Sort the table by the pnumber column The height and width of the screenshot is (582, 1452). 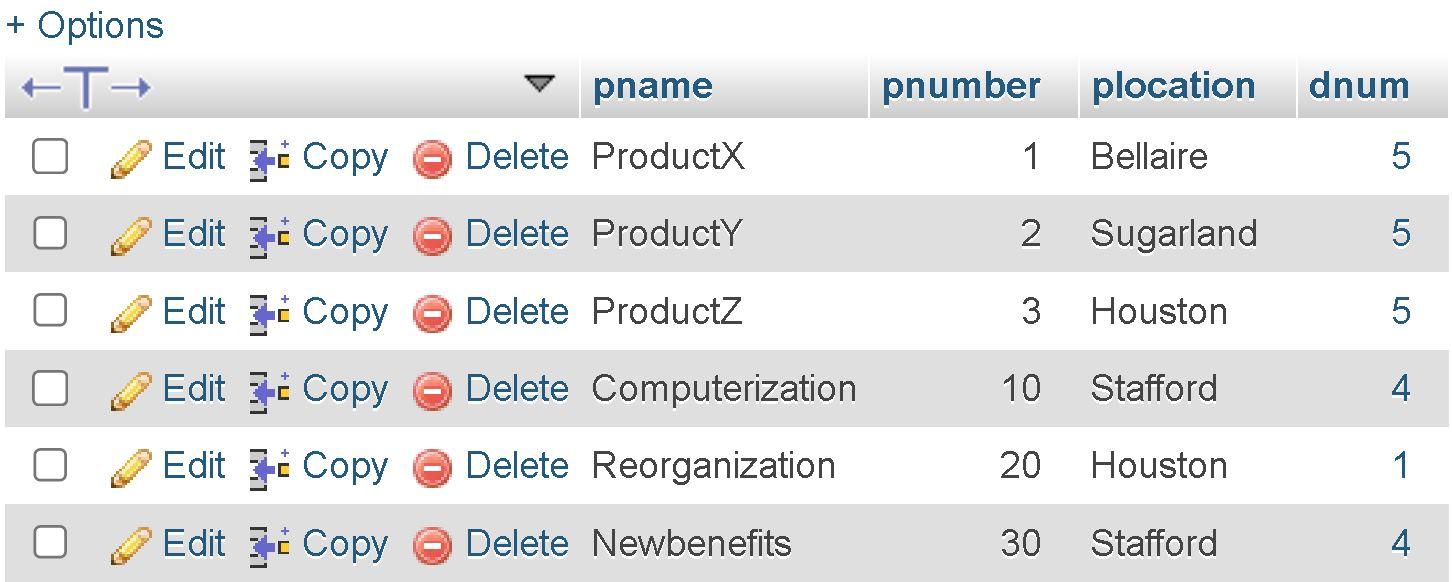click(x=960, y=86)
